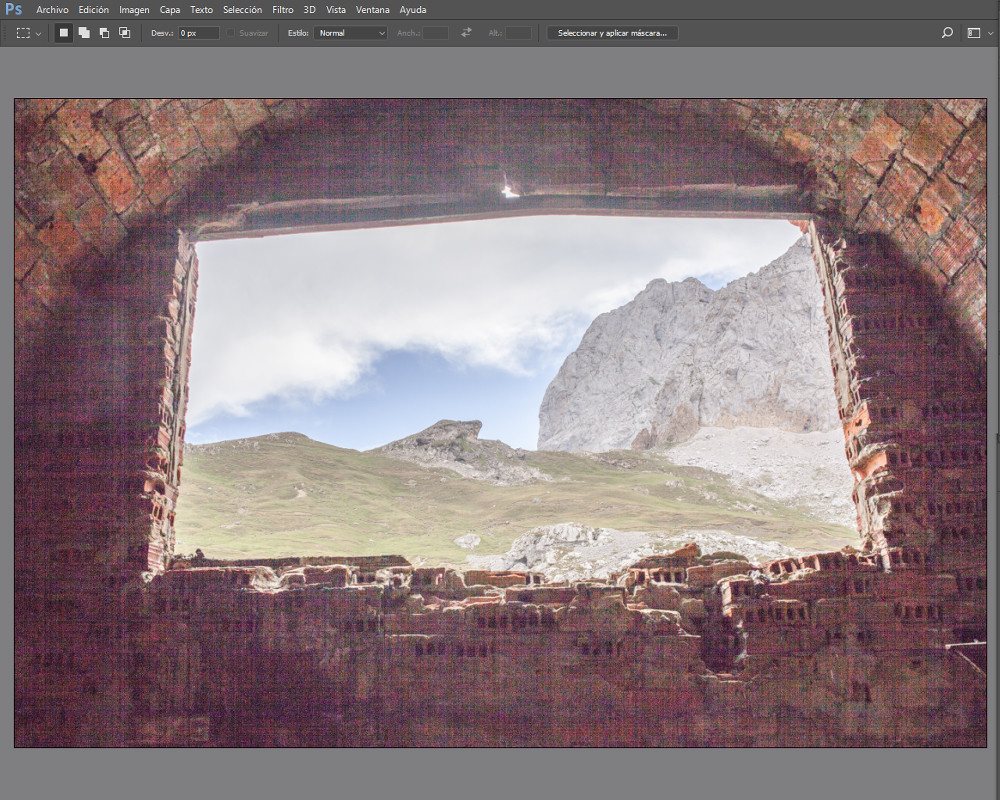Choose the Add to selection mode icon

(x=84, y=33)
